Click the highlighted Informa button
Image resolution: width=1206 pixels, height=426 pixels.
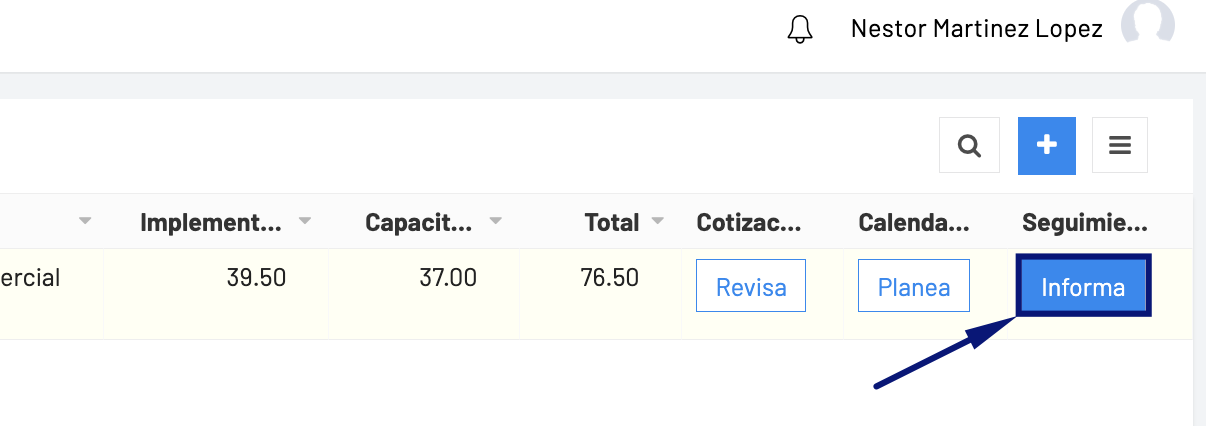tap(1083, 288)
